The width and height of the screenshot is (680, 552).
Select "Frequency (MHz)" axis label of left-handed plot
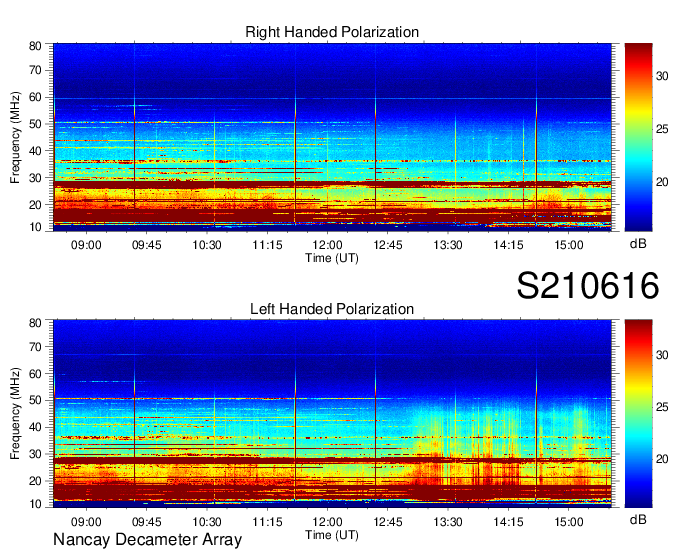tap(15, 414)
